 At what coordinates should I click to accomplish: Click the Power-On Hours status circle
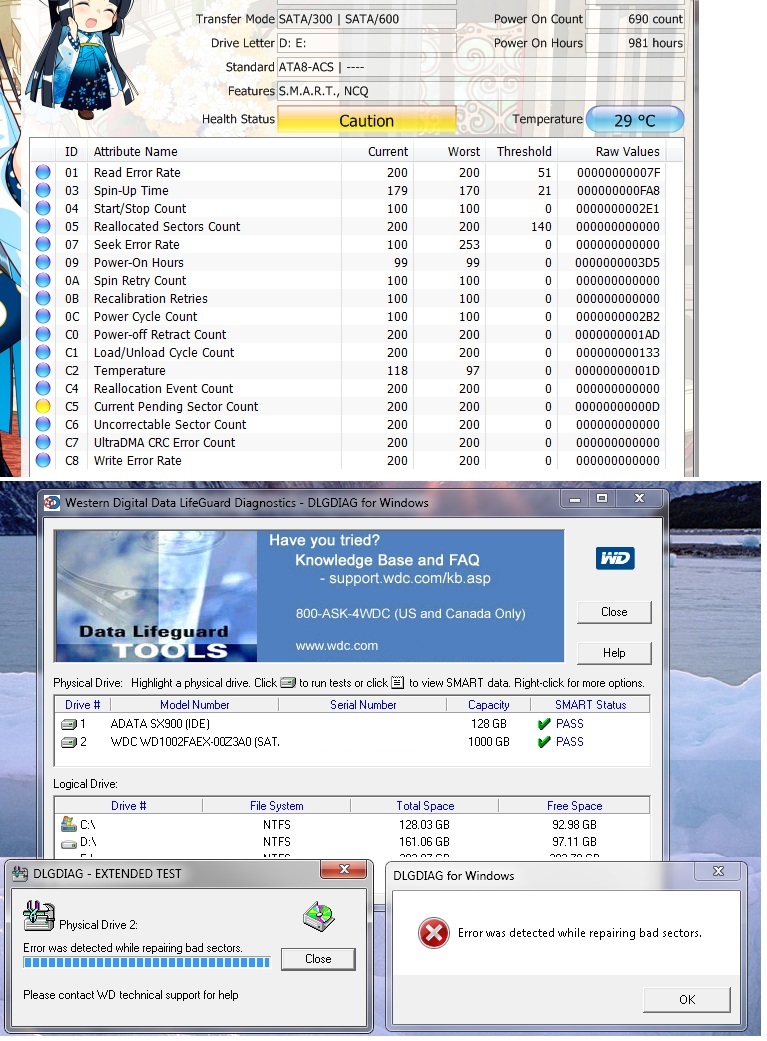(43, 262)
